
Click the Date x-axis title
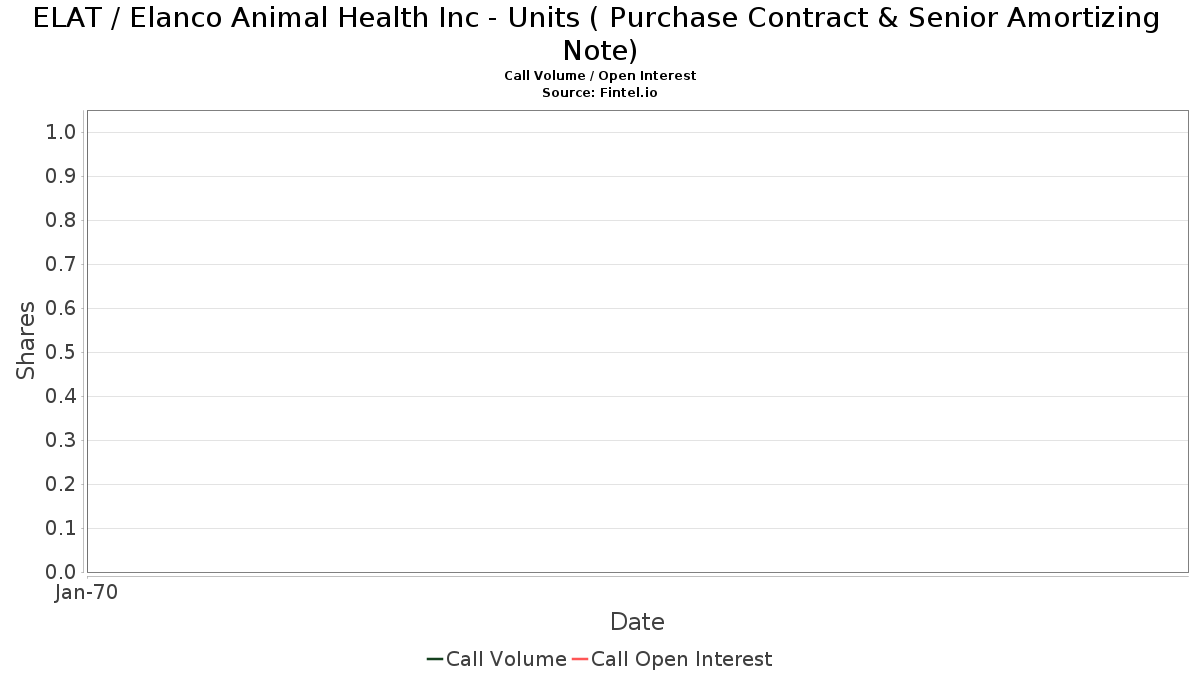[x=637, y=622]
